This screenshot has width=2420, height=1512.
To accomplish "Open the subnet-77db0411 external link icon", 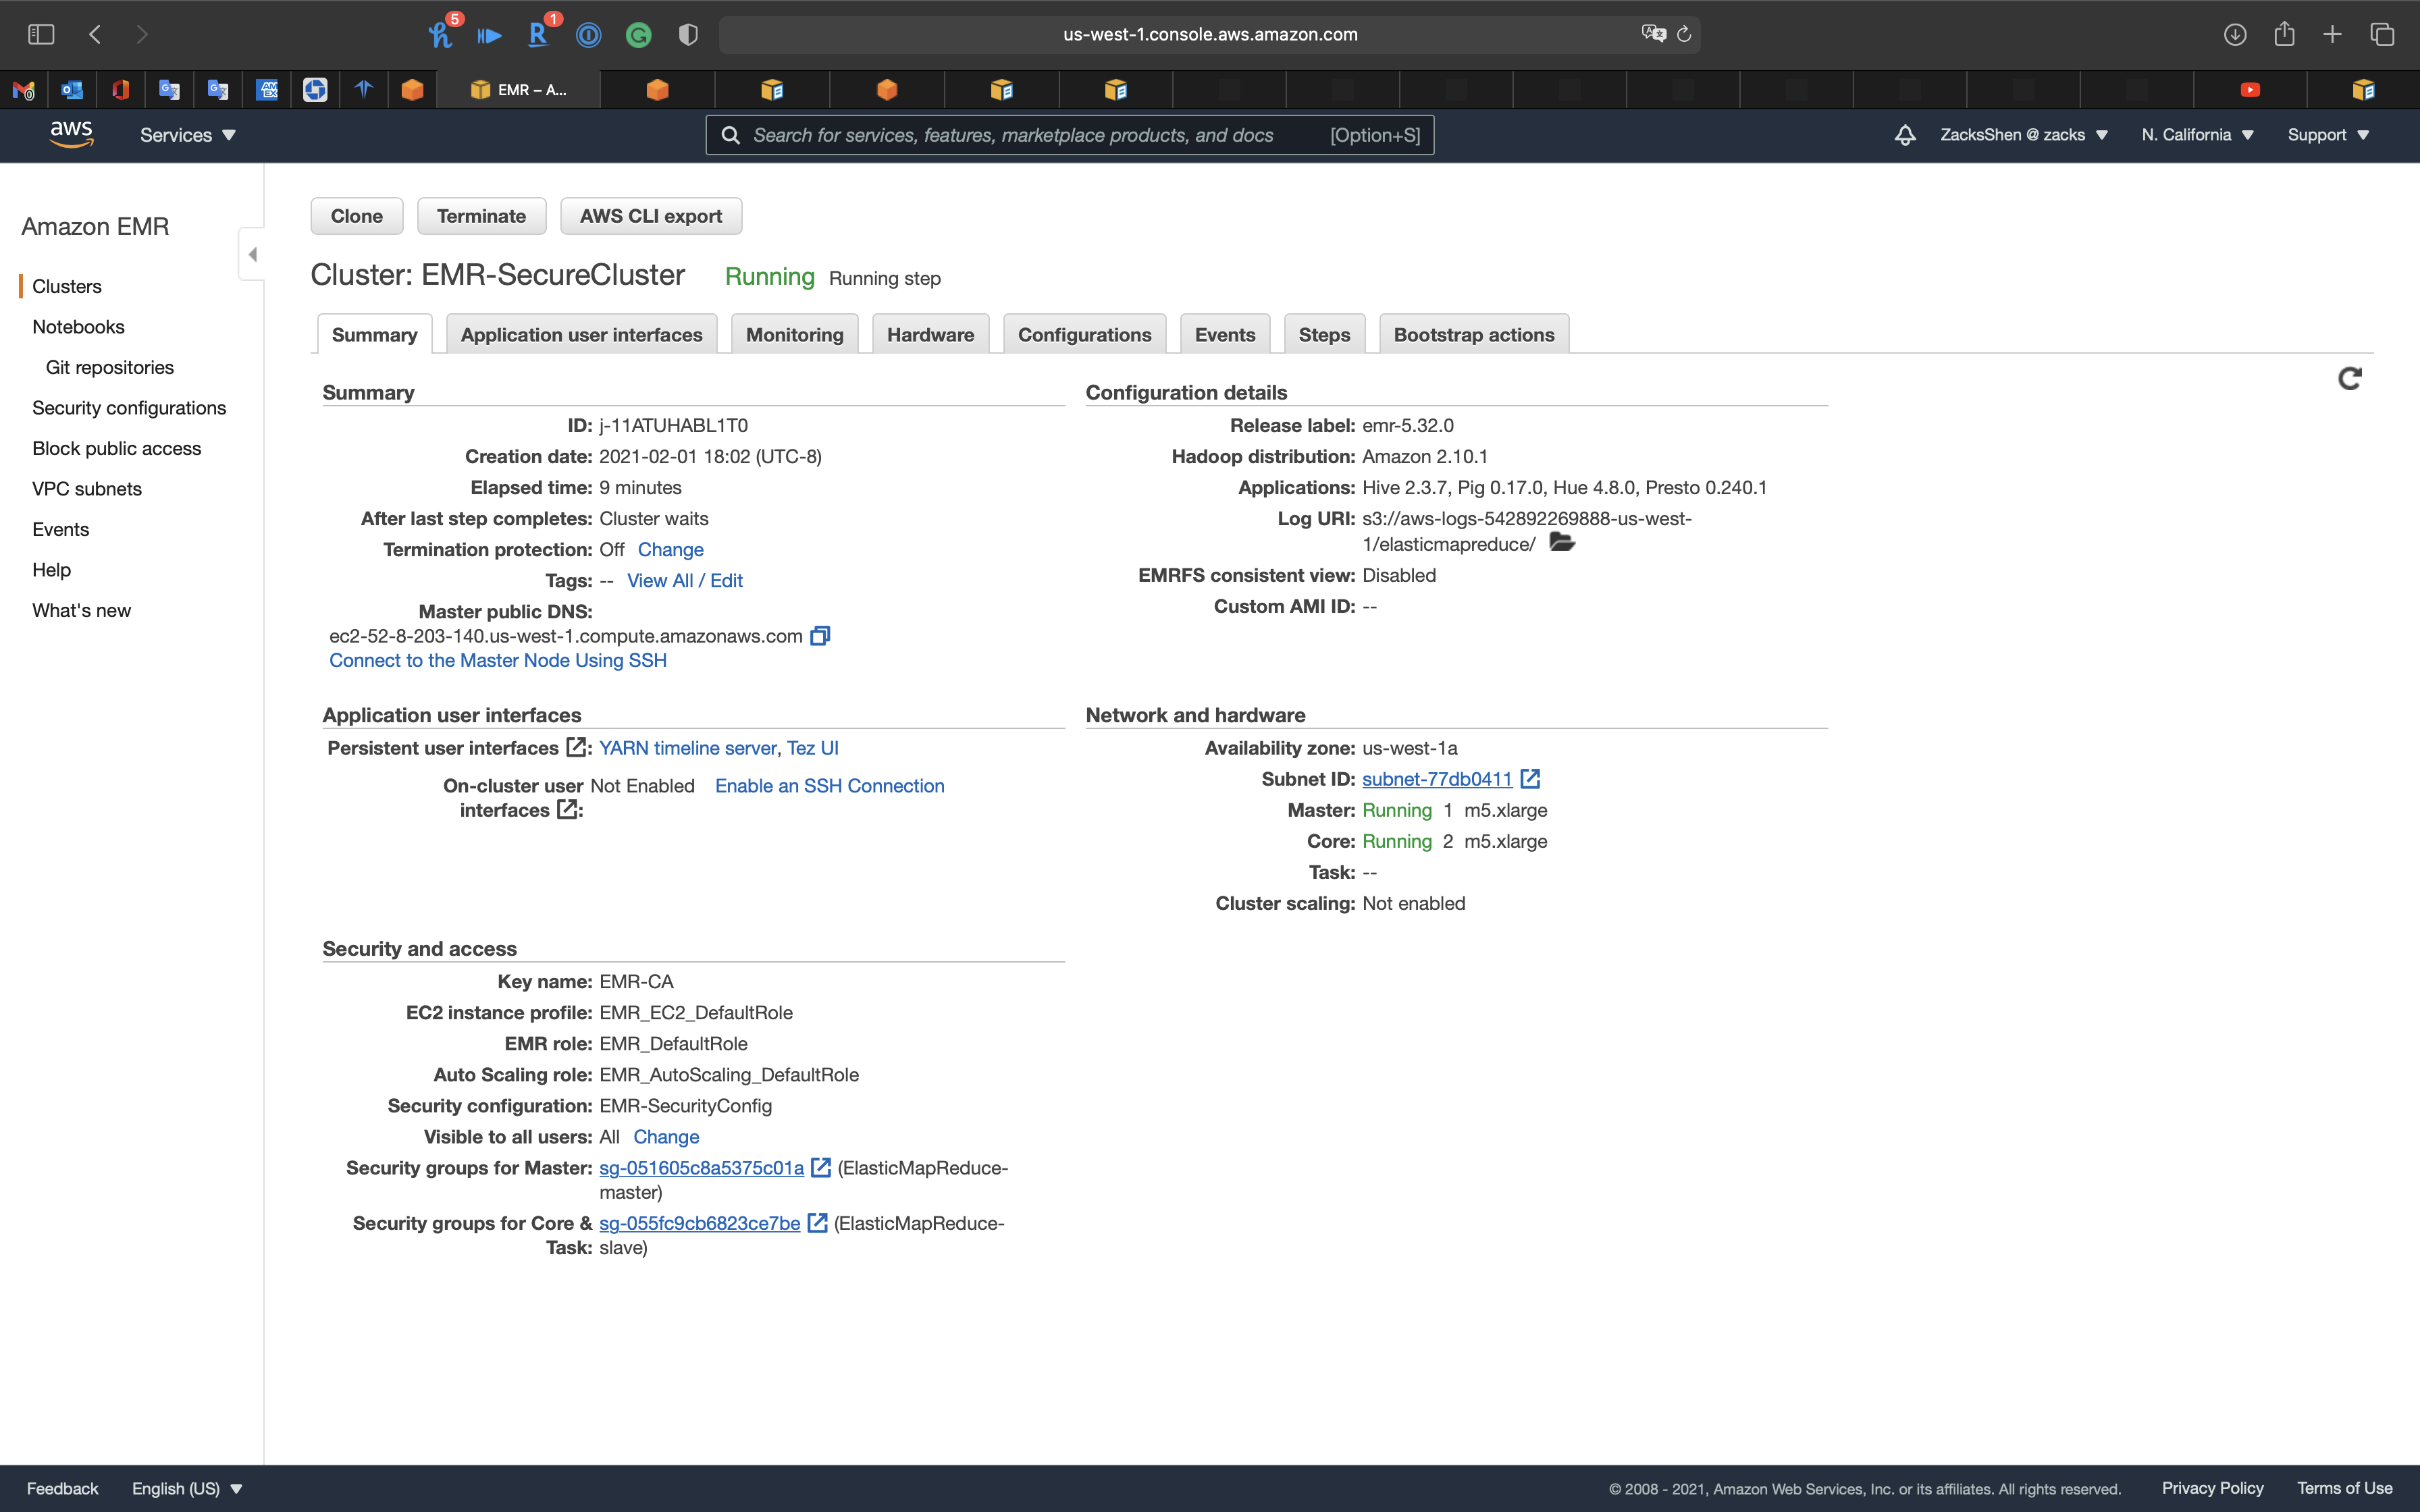I will click(1530, 779).
